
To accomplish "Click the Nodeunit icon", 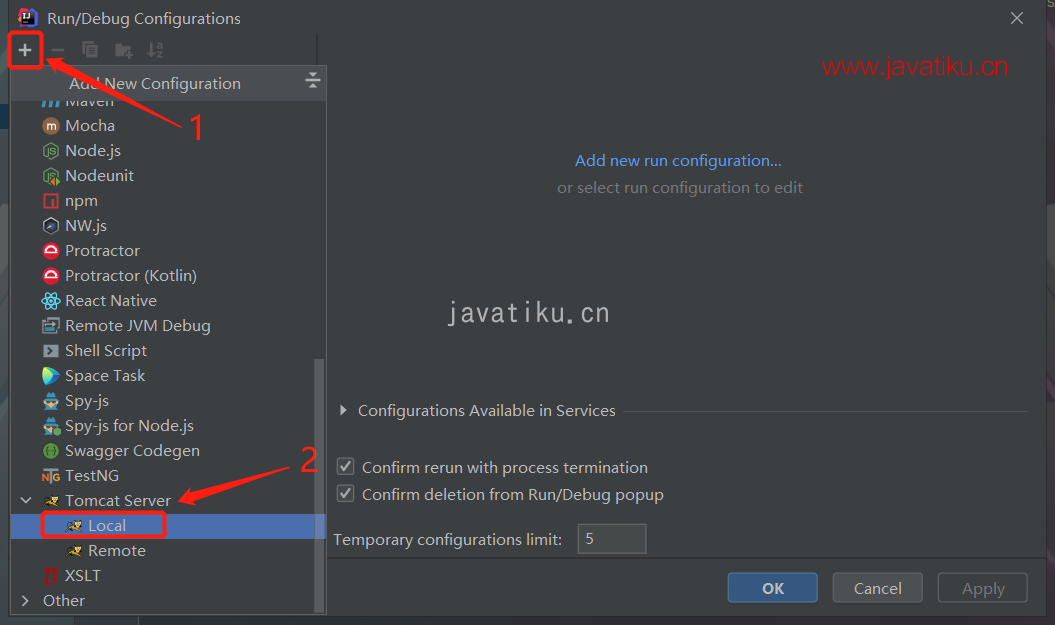I will [51, 176].
